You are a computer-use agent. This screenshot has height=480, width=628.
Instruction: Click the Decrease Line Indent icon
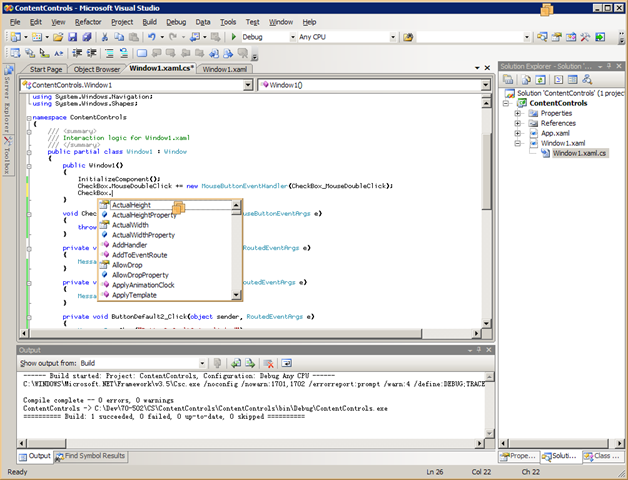[x=77, y=53]
